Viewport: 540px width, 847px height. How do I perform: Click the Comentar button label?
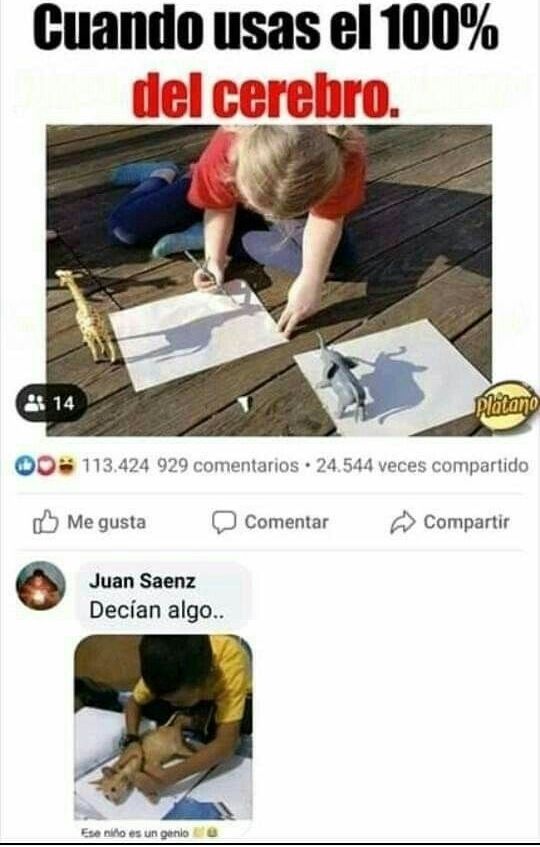286,522
